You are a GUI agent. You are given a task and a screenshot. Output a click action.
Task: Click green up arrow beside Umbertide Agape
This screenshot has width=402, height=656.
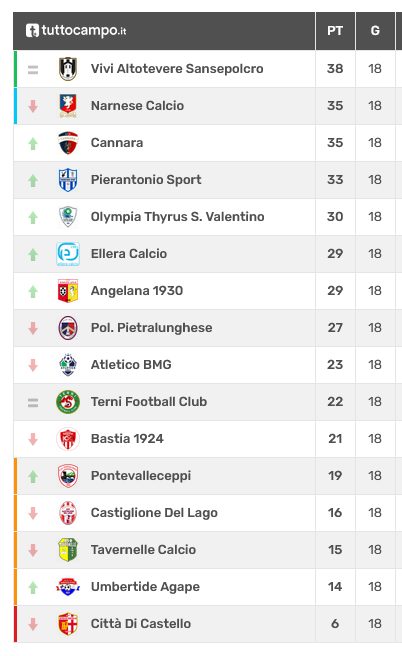[x=33, y=587]
